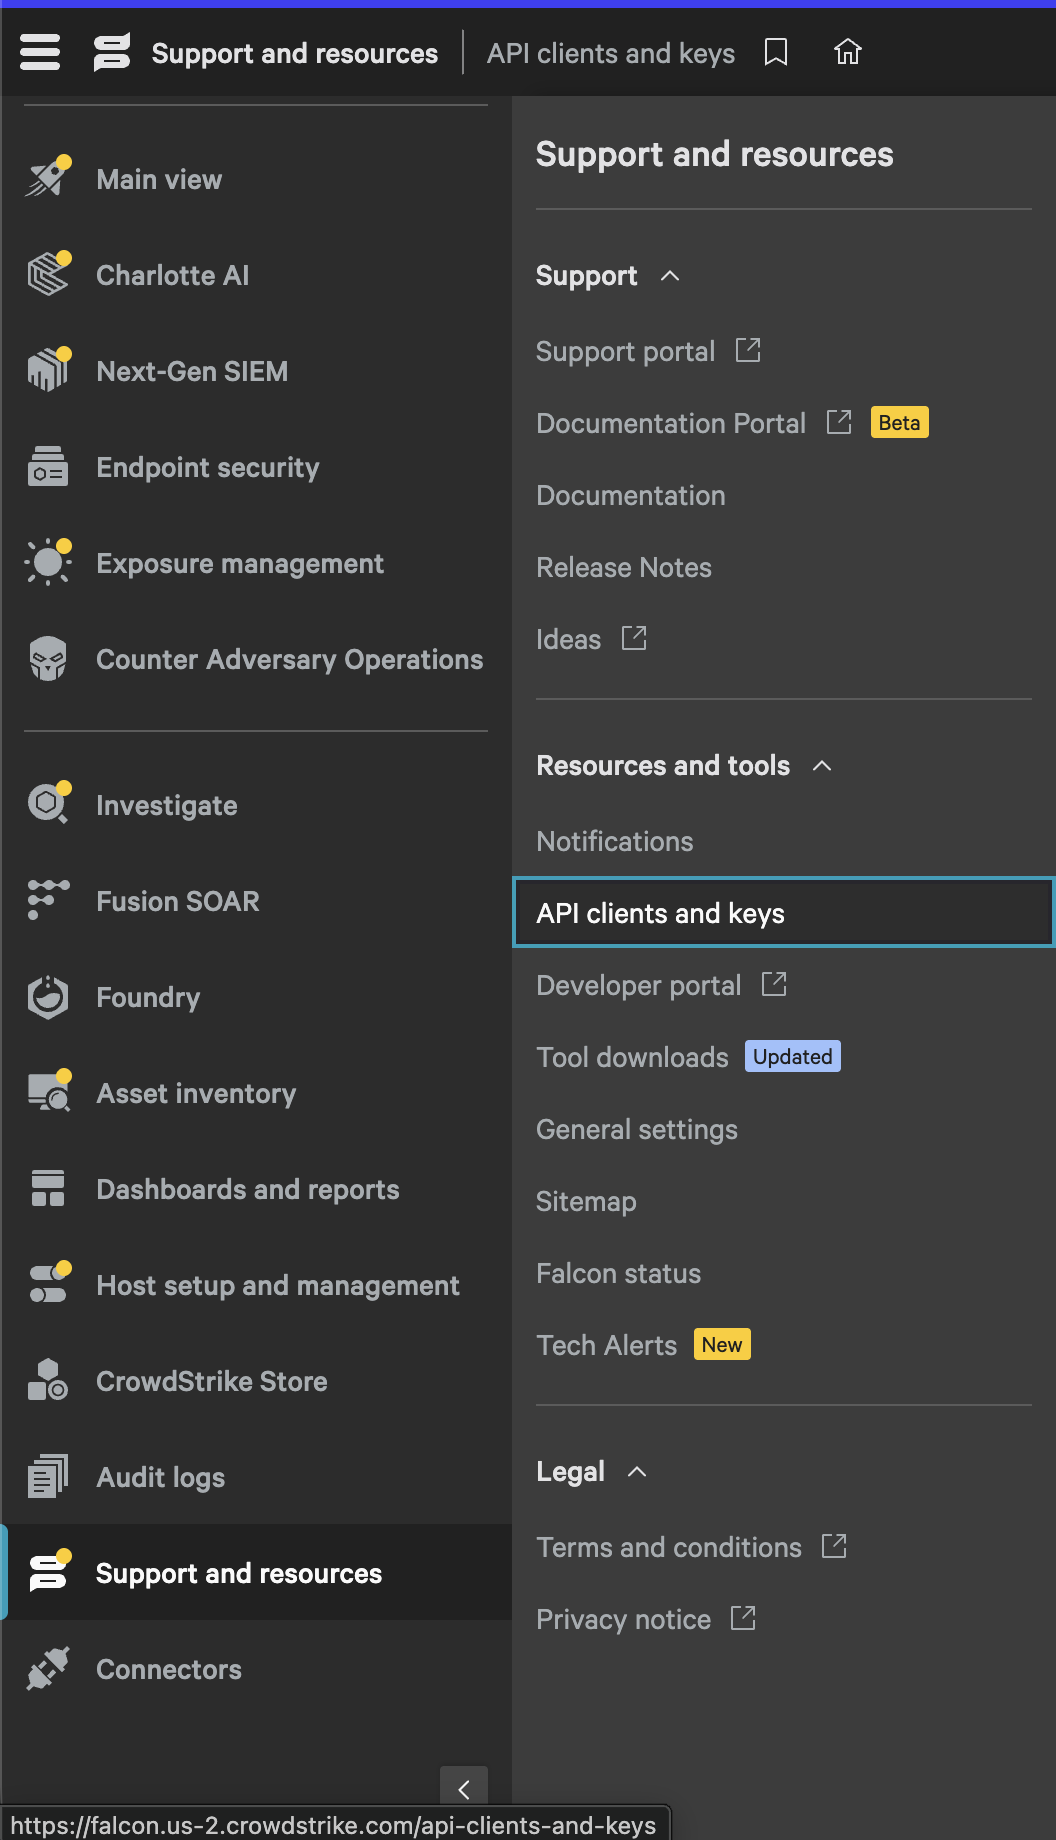Click the Dashboards and reports icon
The height and width of the screenshot is (1840, 1056).
coord(48,1188)
